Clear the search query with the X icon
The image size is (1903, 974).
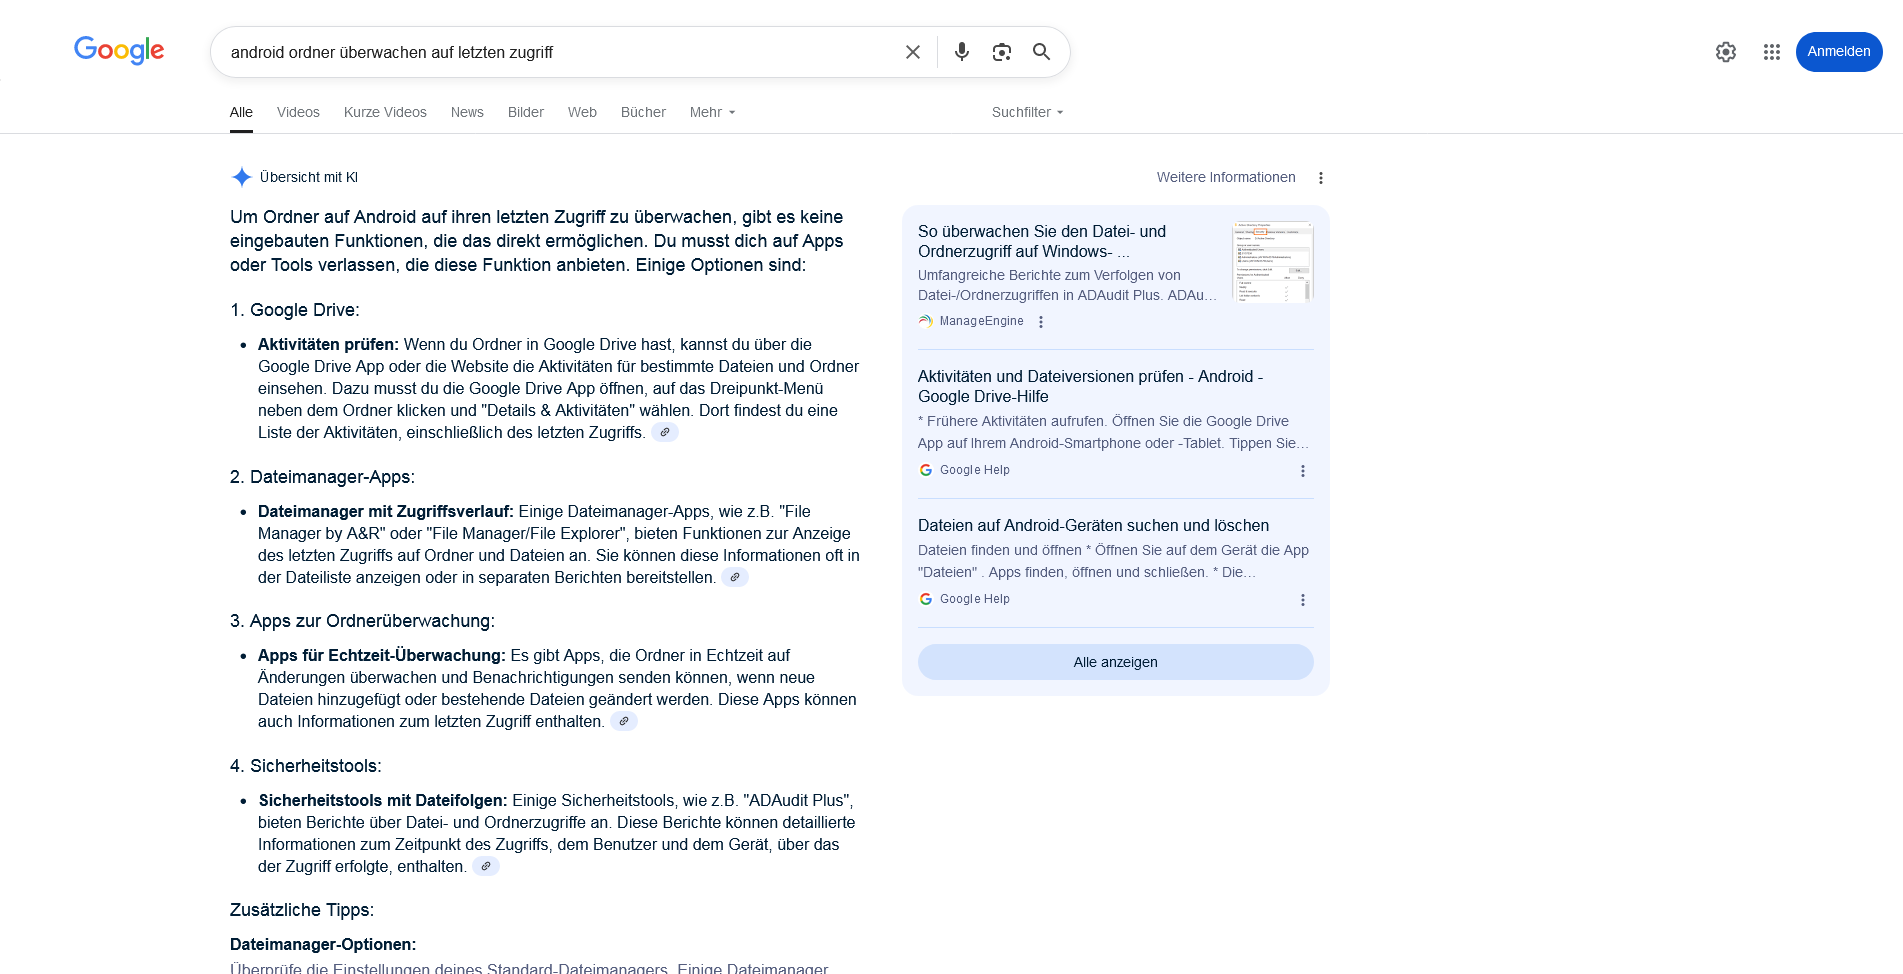(911, 51)
